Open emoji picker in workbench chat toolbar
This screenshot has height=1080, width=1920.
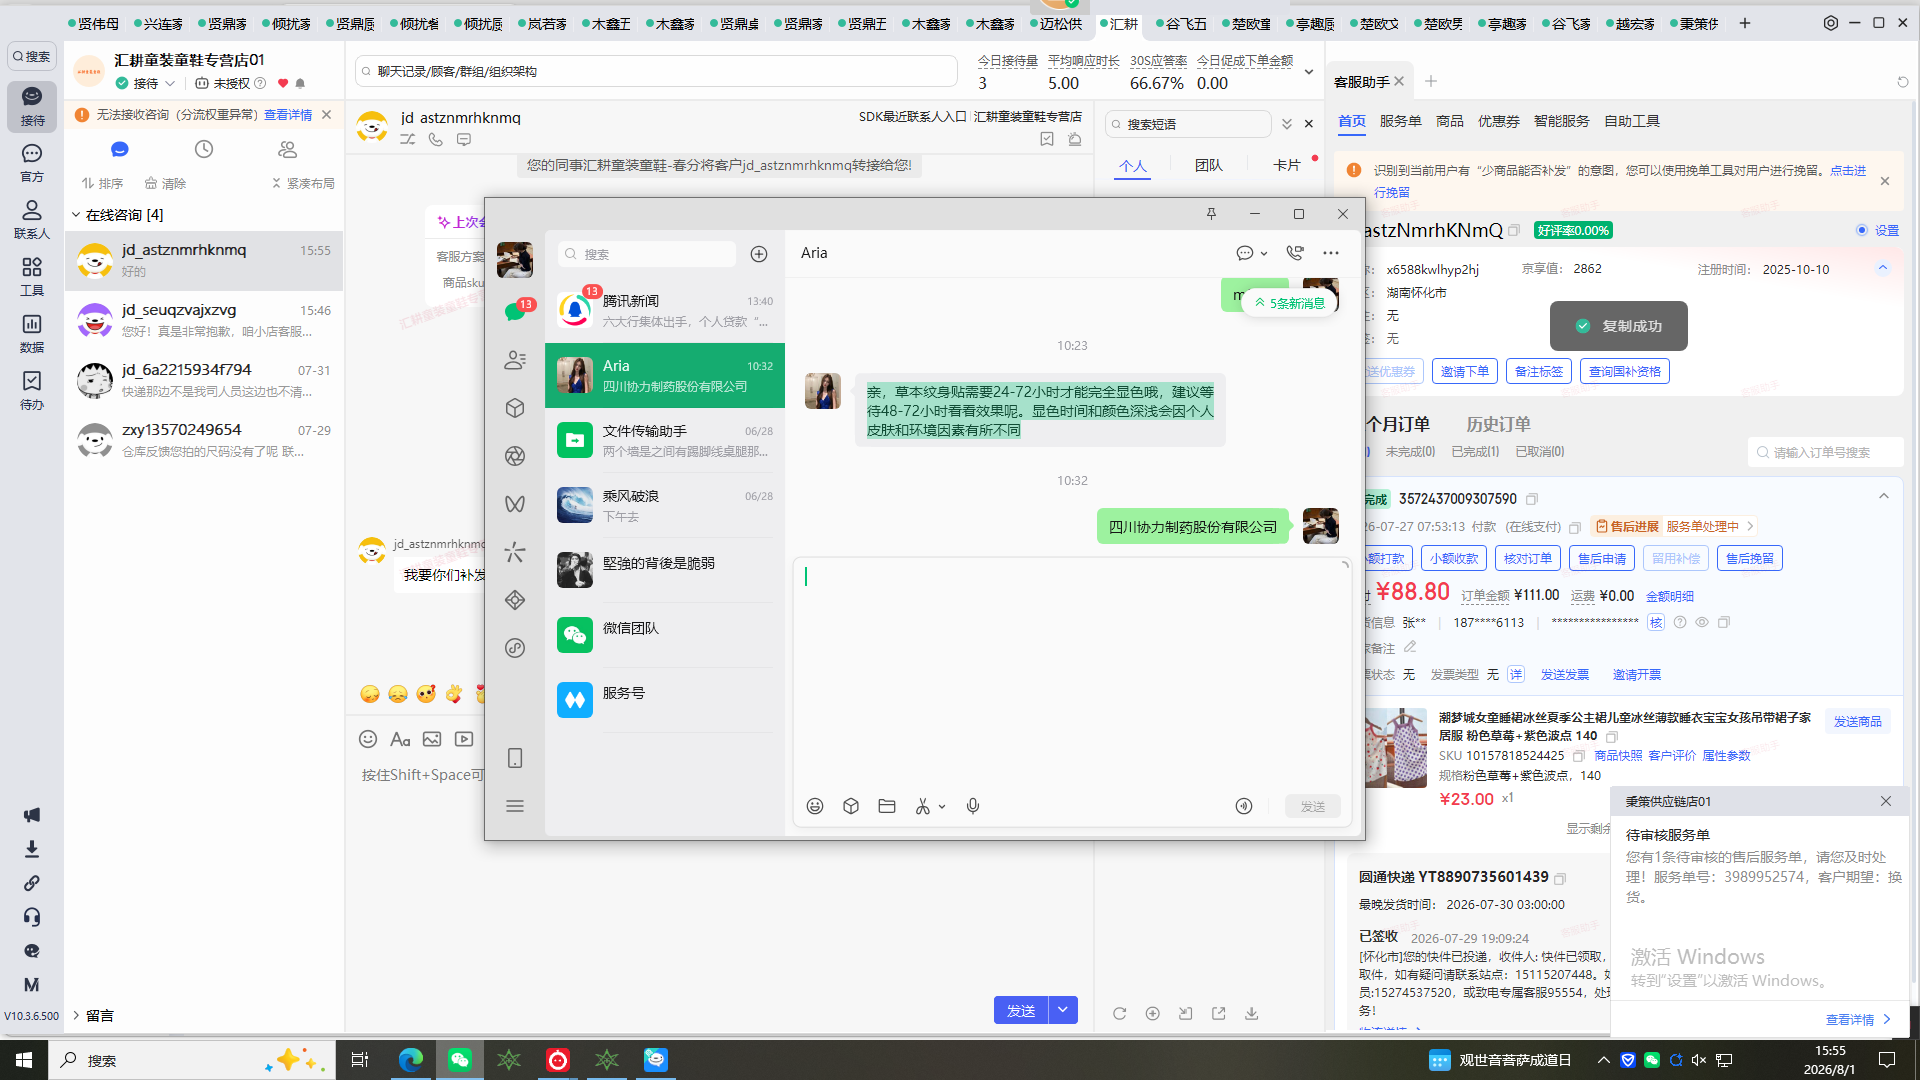click(368, 739)
